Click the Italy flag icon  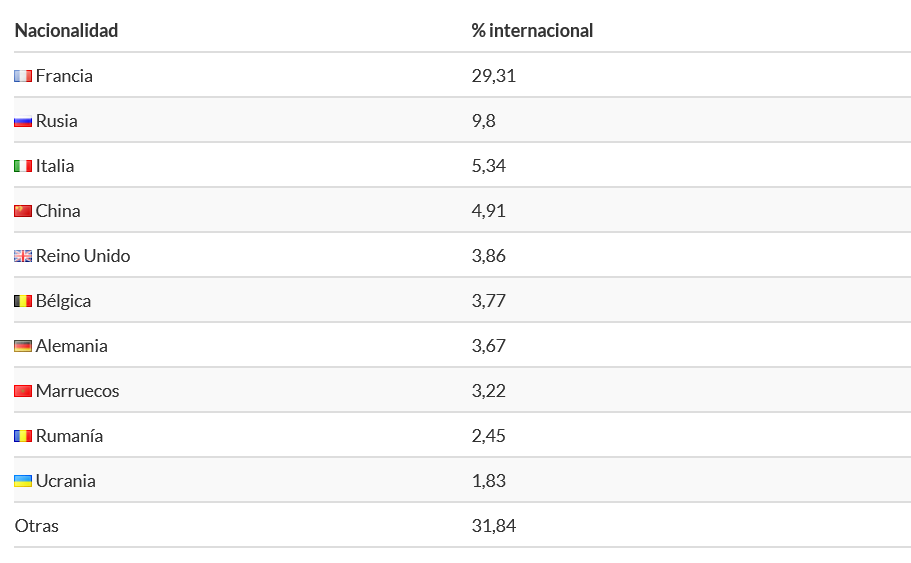(23, 166)
